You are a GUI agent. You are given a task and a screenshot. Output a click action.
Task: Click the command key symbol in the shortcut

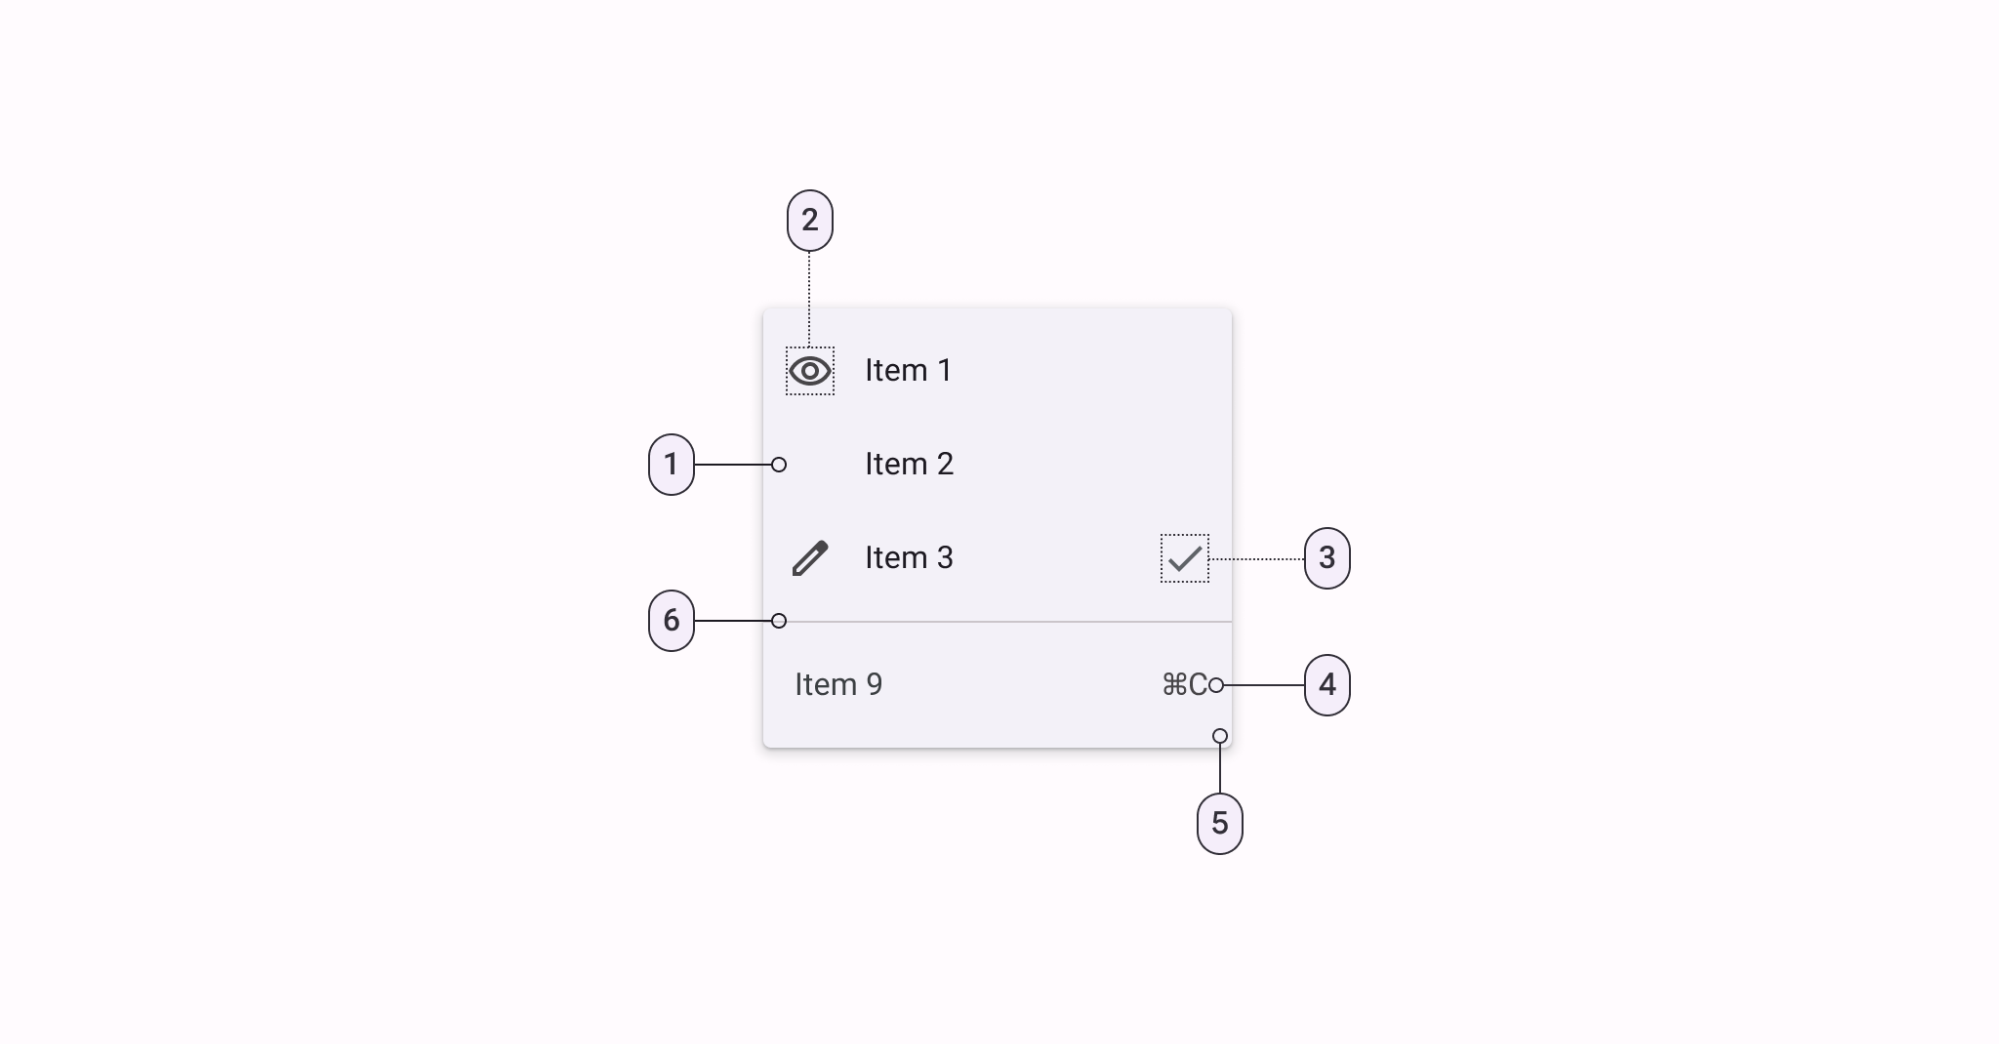tap(1175, 684)
